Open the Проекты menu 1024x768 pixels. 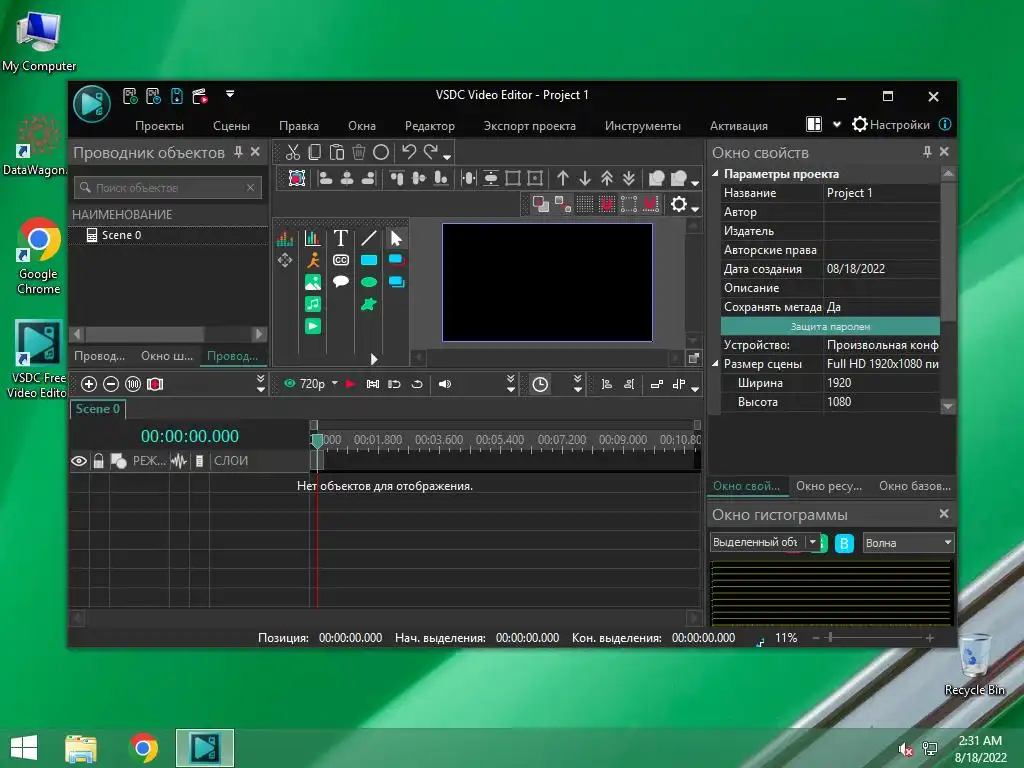159,125
